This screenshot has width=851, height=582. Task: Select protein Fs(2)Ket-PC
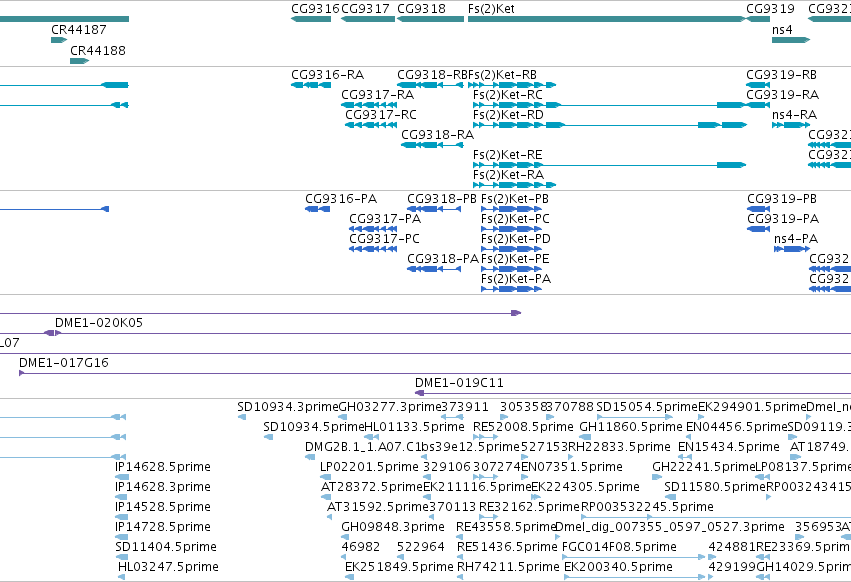pyautogui.click(x=511, y=229)
